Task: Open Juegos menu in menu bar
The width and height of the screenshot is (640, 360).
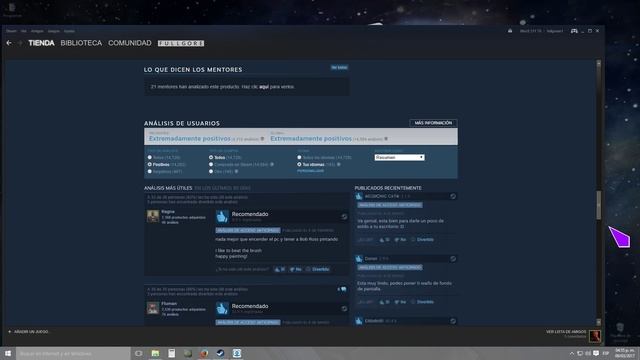Action: click(x=53, y=31)
